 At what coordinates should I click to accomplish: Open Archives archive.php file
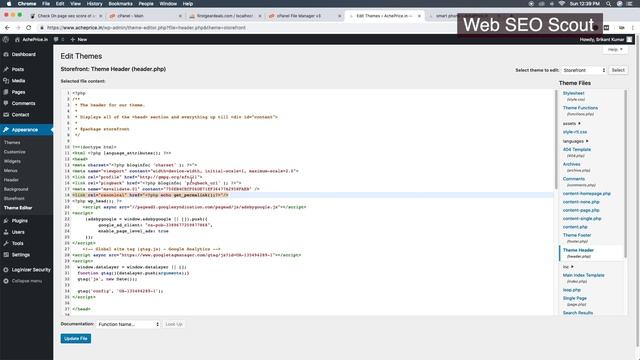pyautogui.click(x=571, y=164)
